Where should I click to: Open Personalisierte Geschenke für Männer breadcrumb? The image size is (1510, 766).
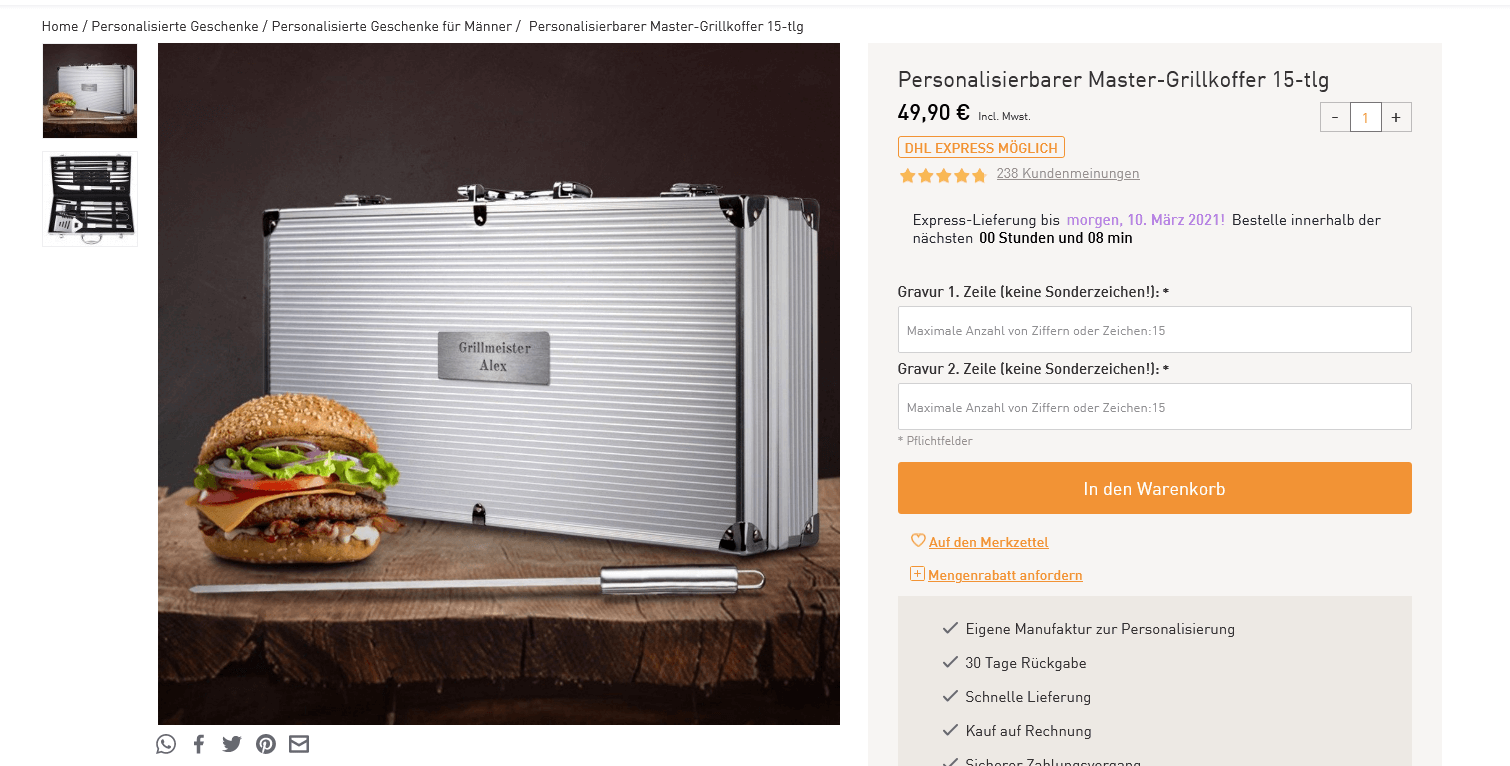pos(392,26)
